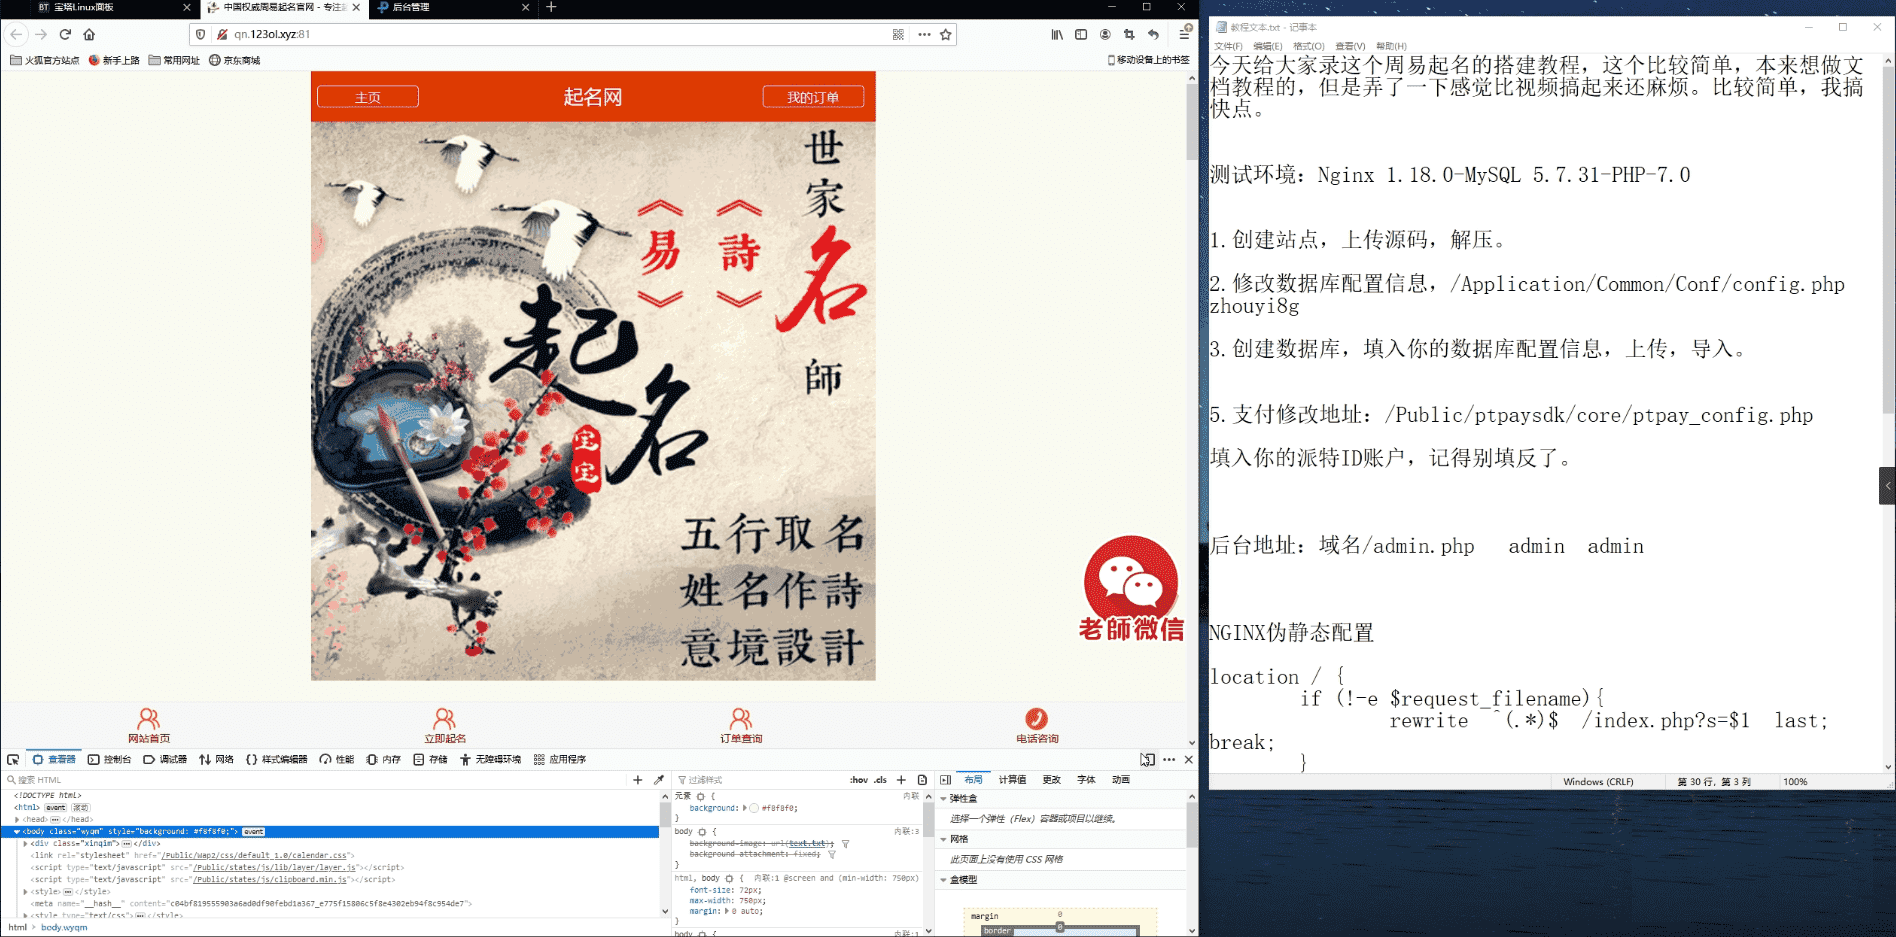Collapse the 网格 grid section

943,840
